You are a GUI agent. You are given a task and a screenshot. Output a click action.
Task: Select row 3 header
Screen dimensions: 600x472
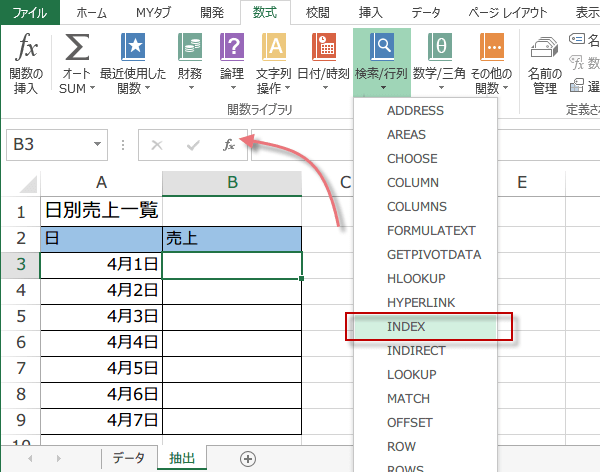tap(21, 265)
